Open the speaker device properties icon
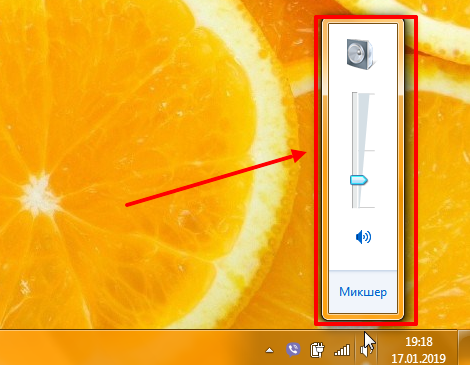470x365 pixels. click(362, 54)
